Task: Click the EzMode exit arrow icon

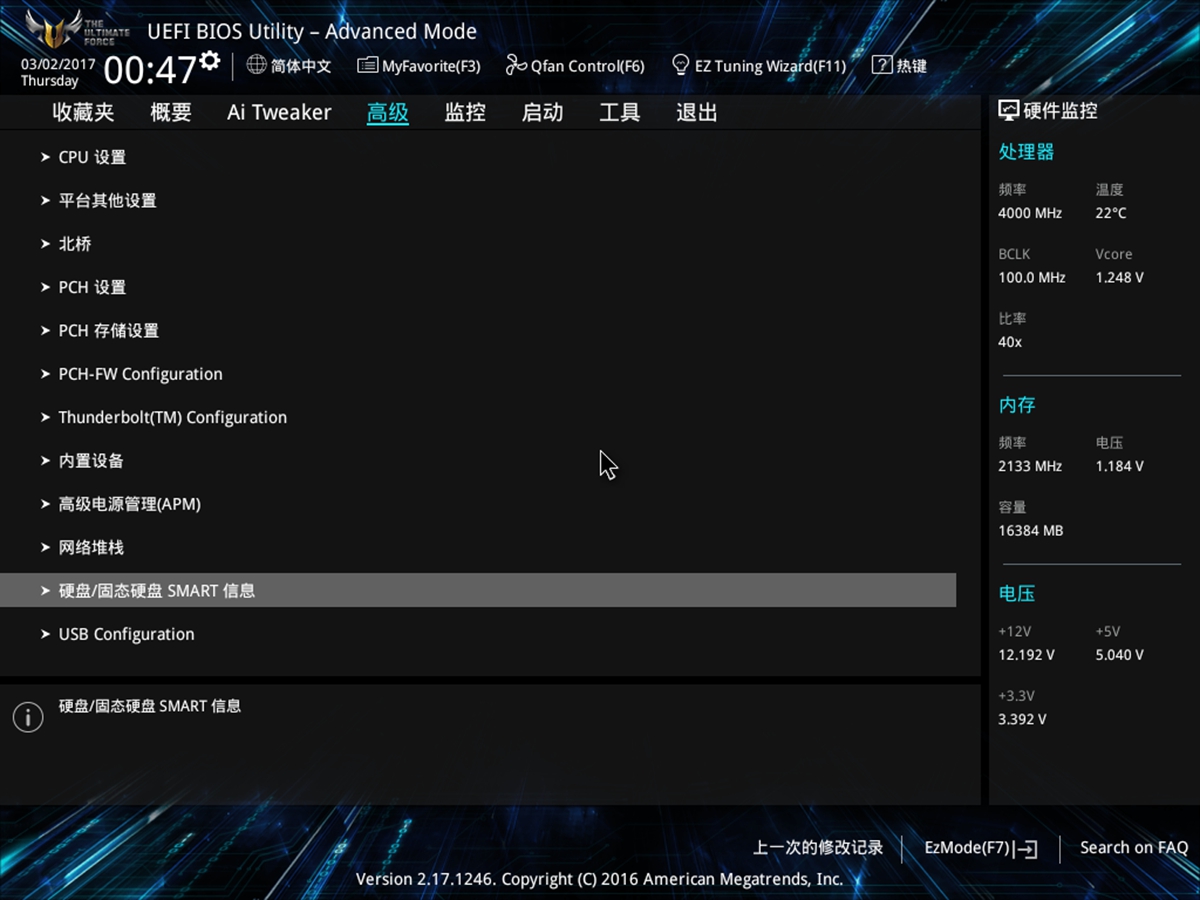Action: (x=1026, y=849)
